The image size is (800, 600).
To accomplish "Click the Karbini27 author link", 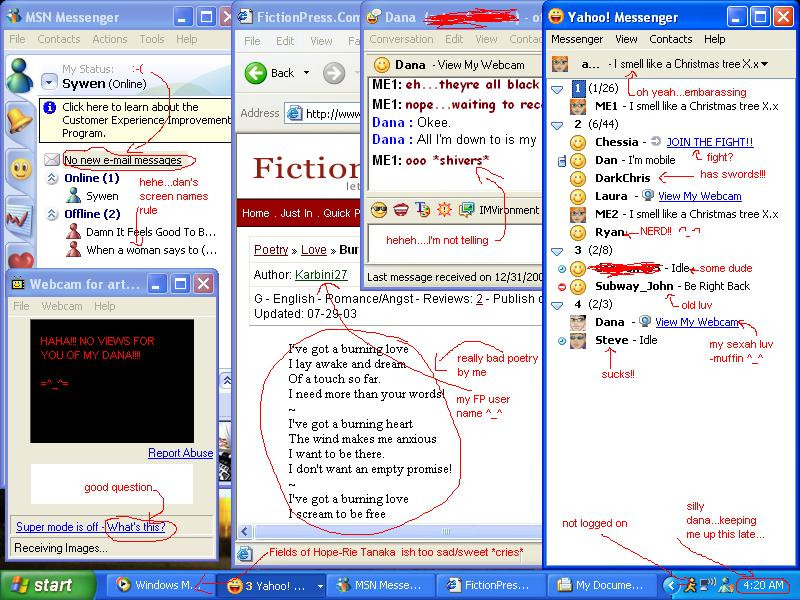I will pos(321,275).
